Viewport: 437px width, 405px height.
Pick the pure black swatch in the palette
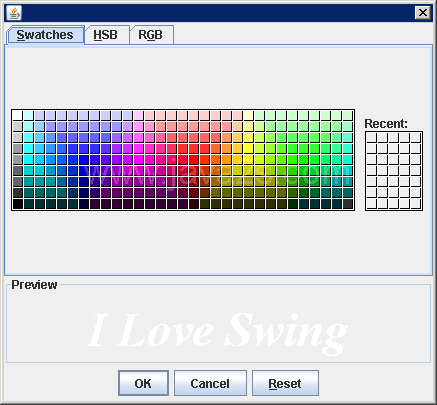(x=17, y=204)
